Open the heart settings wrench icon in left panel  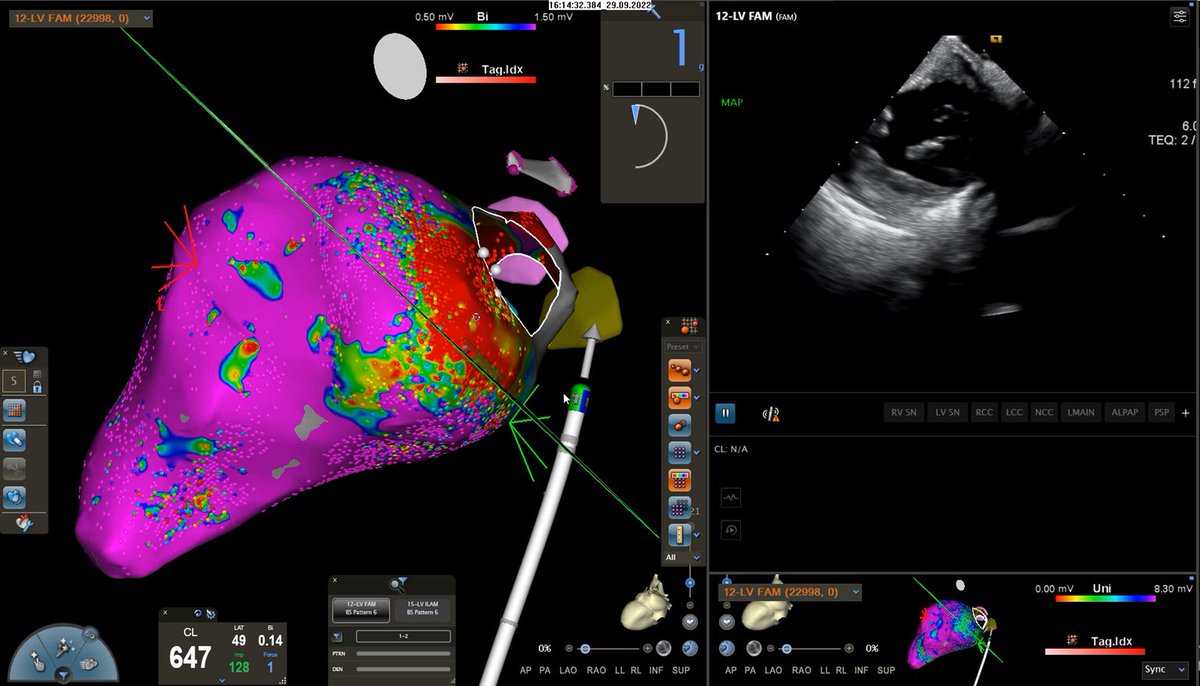coord(25,524)
